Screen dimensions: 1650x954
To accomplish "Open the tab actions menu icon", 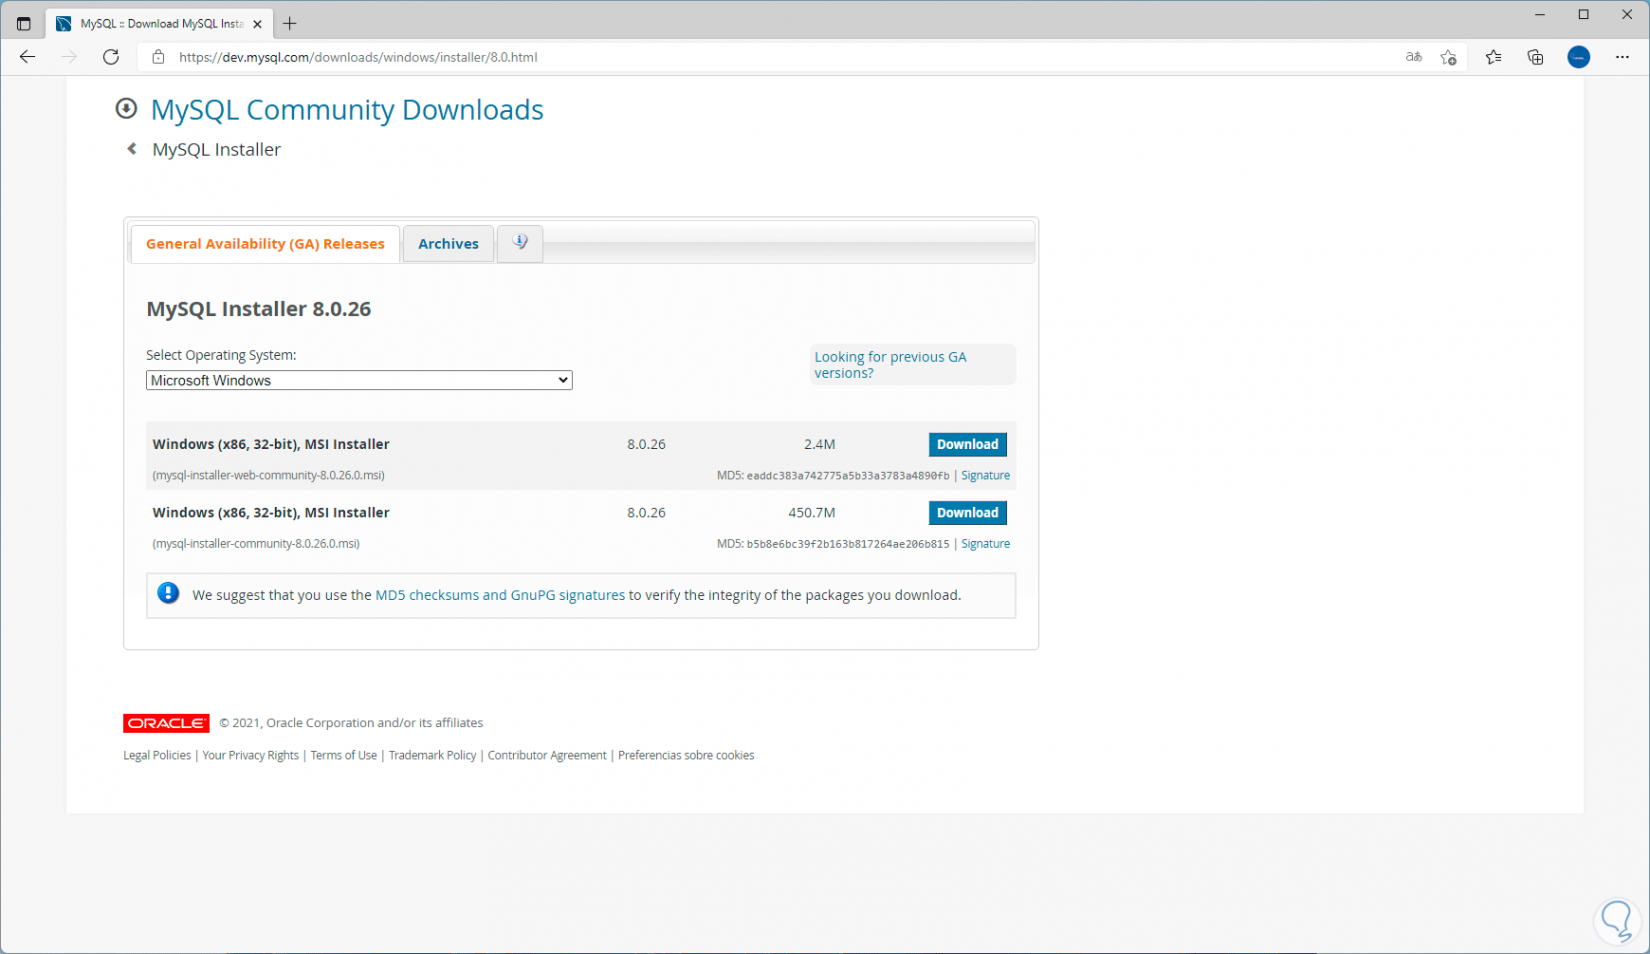I will (24, 23).
